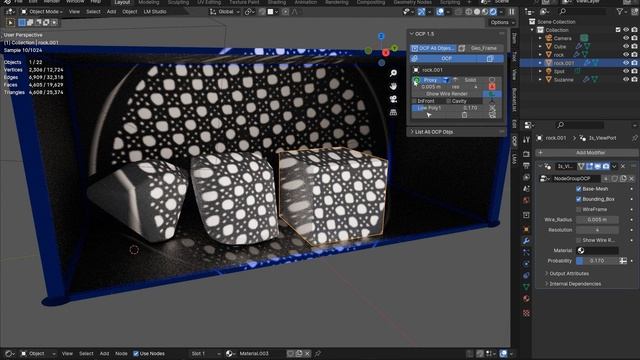Click OCP All Objs button

pyautogui.click(x=433, y=48)
